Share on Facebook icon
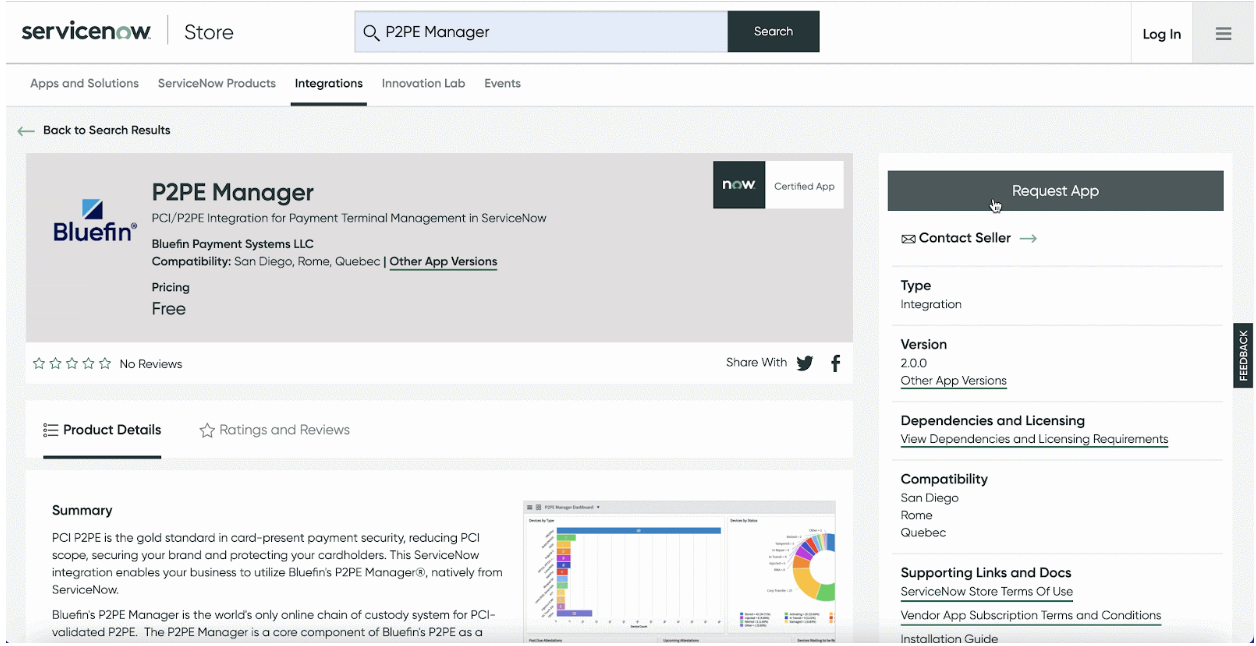The width and height of the screenshot is (1256, 646). point(835,363)
